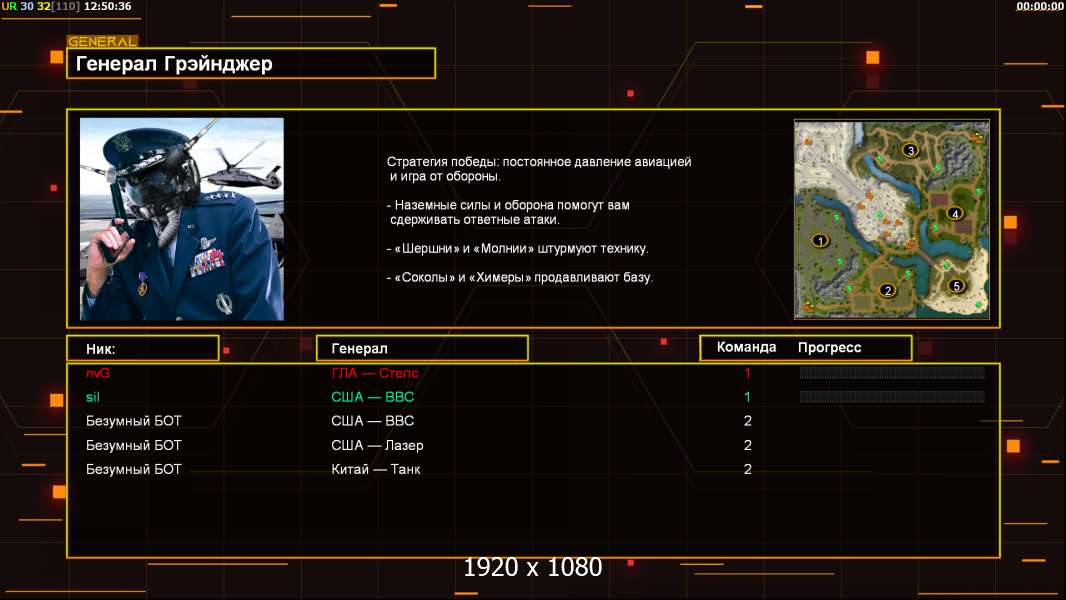Click the General Granger portrait image
Viewport: 1066px width, 600px height.
182,219
